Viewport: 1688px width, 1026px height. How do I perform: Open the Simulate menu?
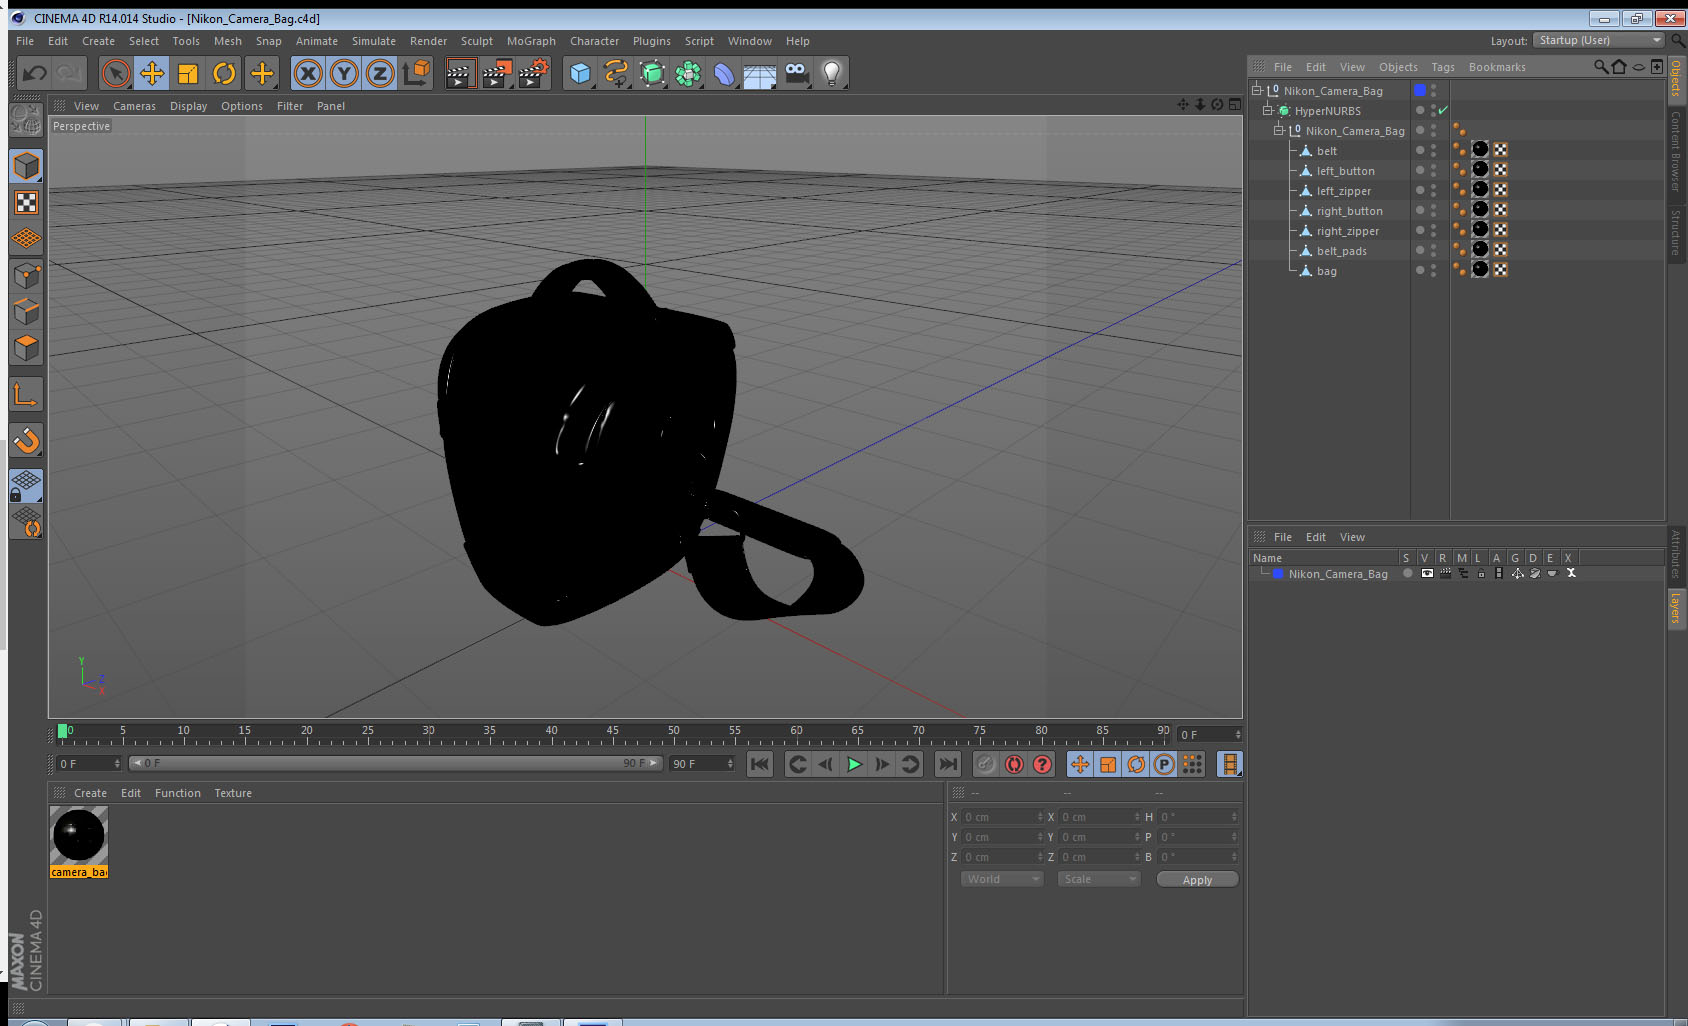(374, 41)
